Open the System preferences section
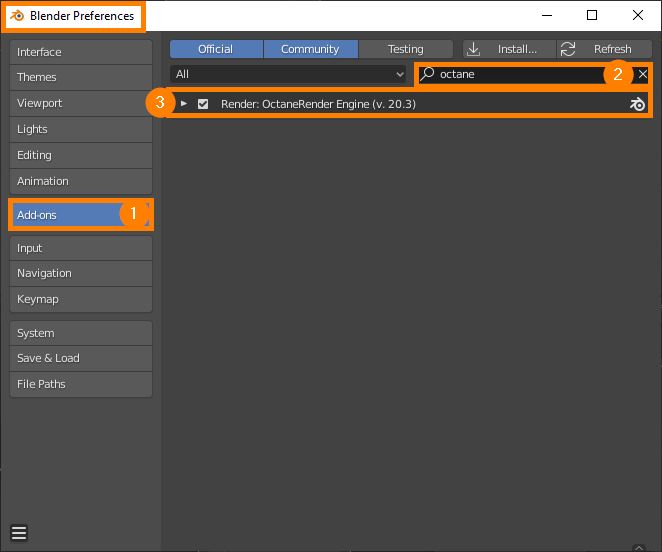The image size is (662, 552). [x=81, y=333]
